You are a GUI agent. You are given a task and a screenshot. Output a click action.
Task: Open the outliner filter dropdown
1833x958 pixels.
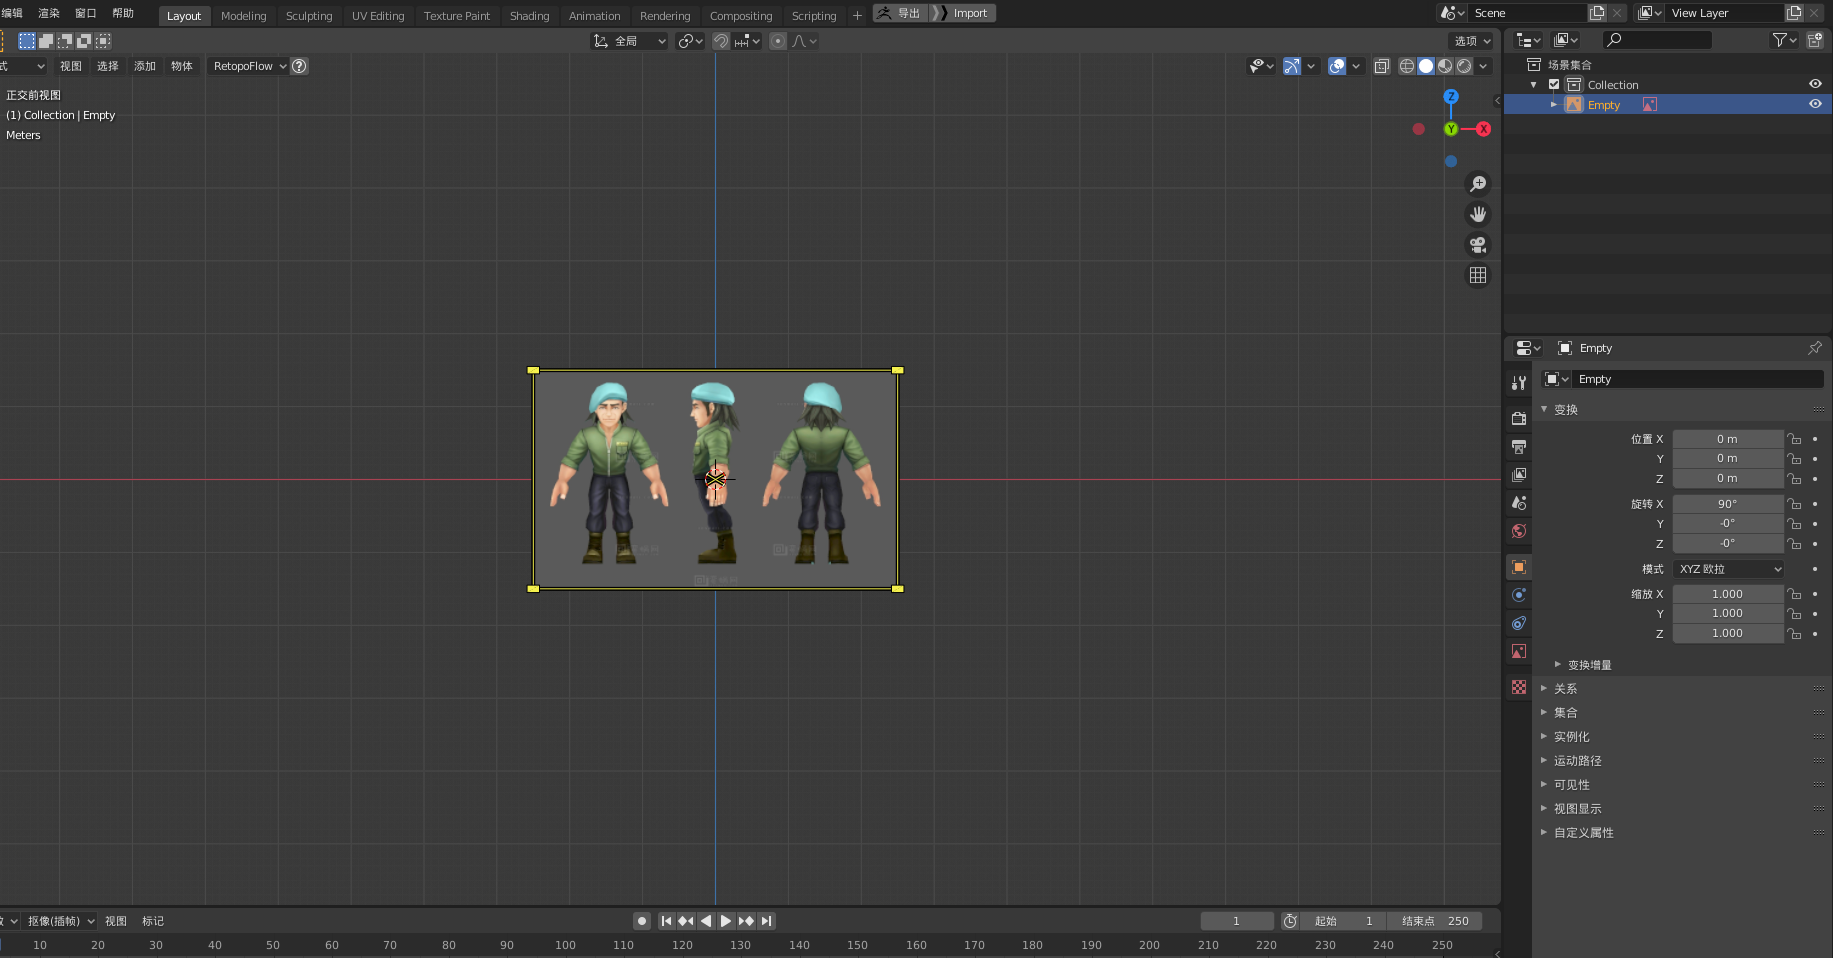[x=1784, y=40]
